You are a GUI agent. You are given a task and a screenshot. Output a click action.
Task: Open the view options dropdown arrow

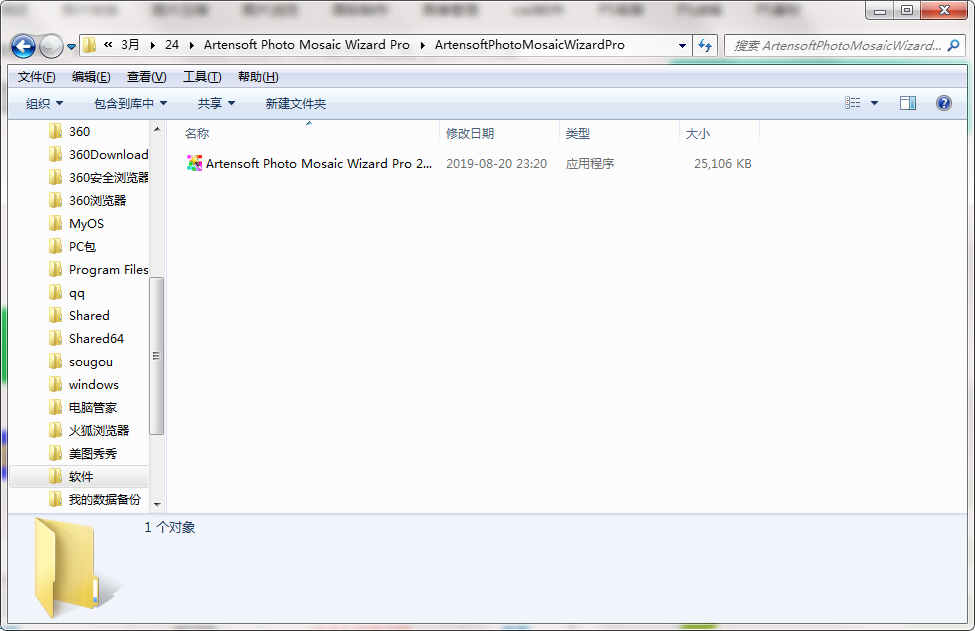(x=874, y=103)
